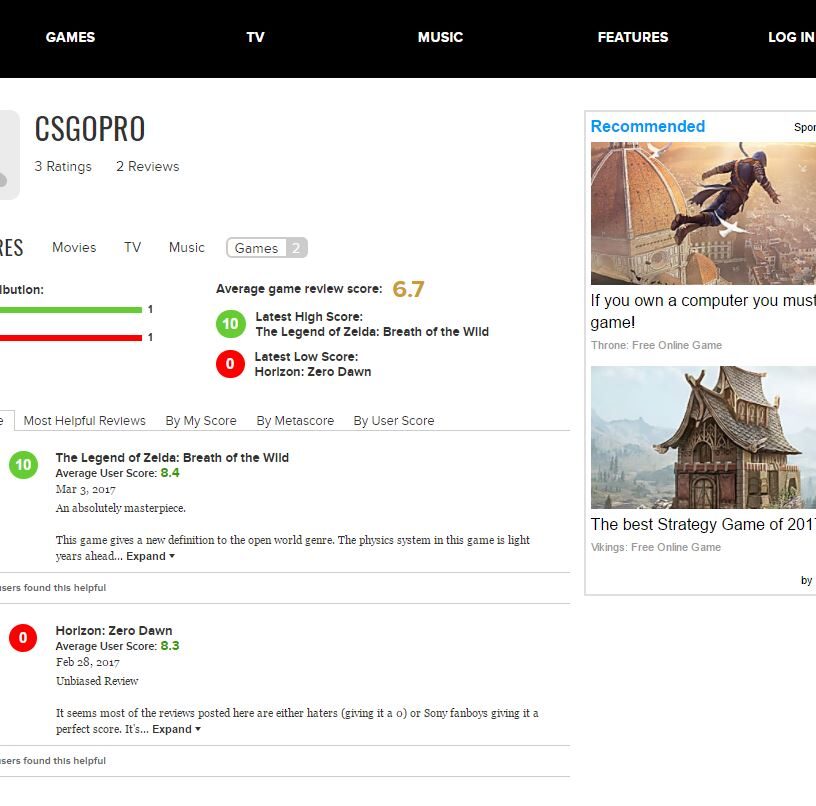Expand the Horizon: Zero Dawn review text
816x806 pixels.
coord(176,730)
